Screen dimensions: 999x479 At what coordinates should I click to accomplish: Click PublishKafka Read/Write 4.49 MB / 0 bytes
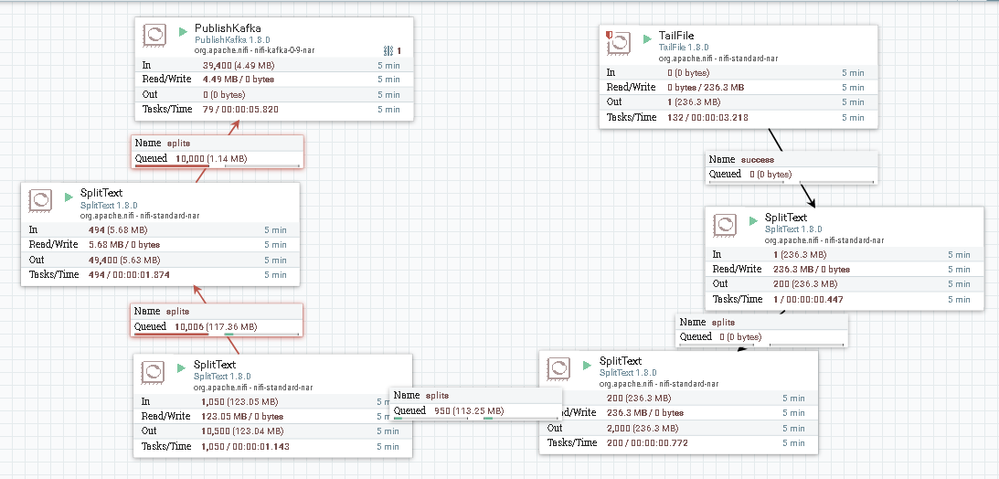(x=238, y=79)
